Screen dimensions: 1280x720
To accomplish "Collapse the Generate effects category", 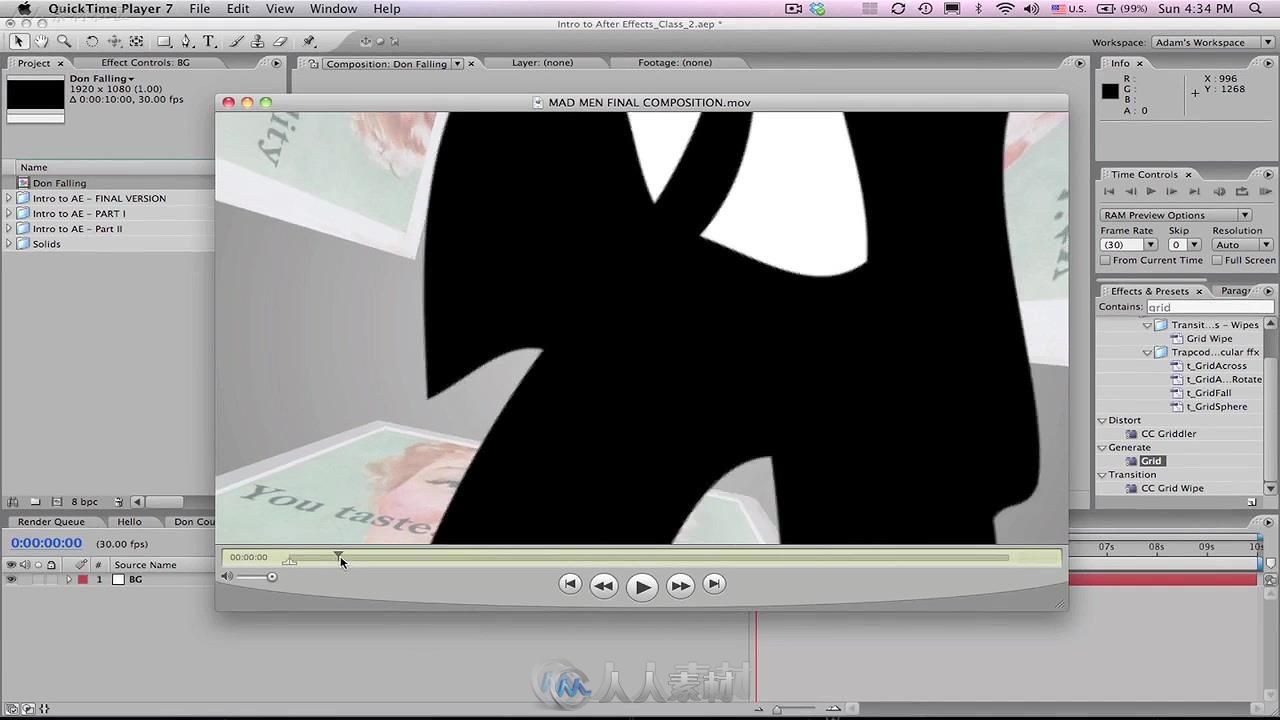I will 1102,447.
